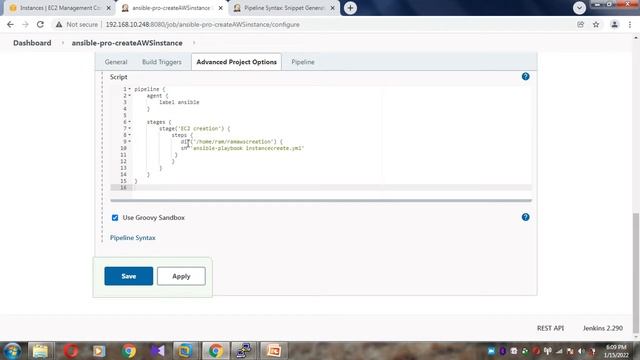The image size is (640, 360).
Task: Launch Opera from the taskbar
Action: click(71, 351)
